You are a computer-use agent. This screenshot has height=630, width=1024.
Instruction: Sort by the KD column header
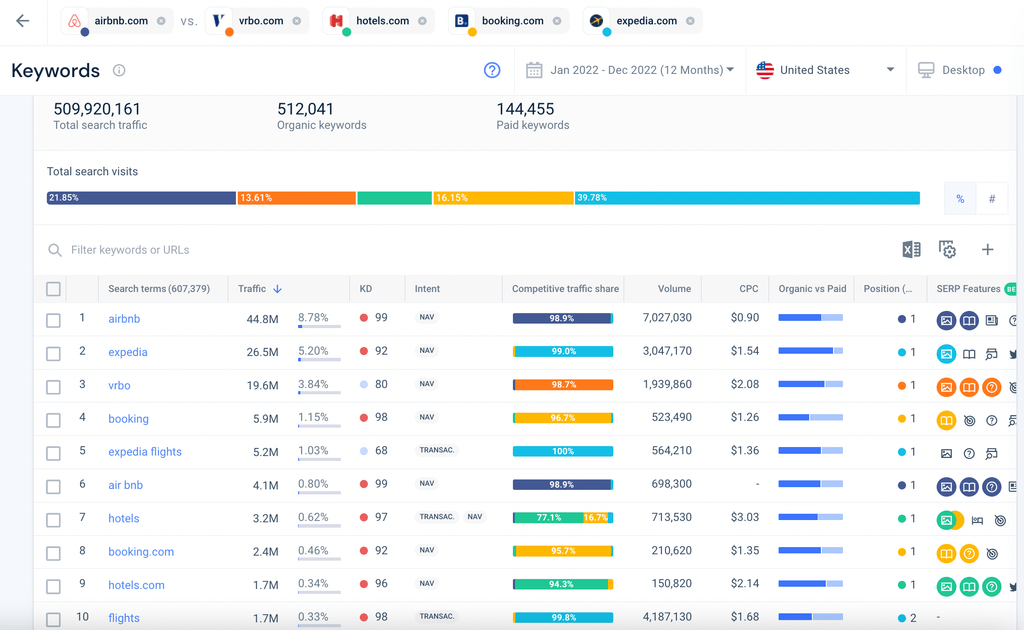pos(366,289)
